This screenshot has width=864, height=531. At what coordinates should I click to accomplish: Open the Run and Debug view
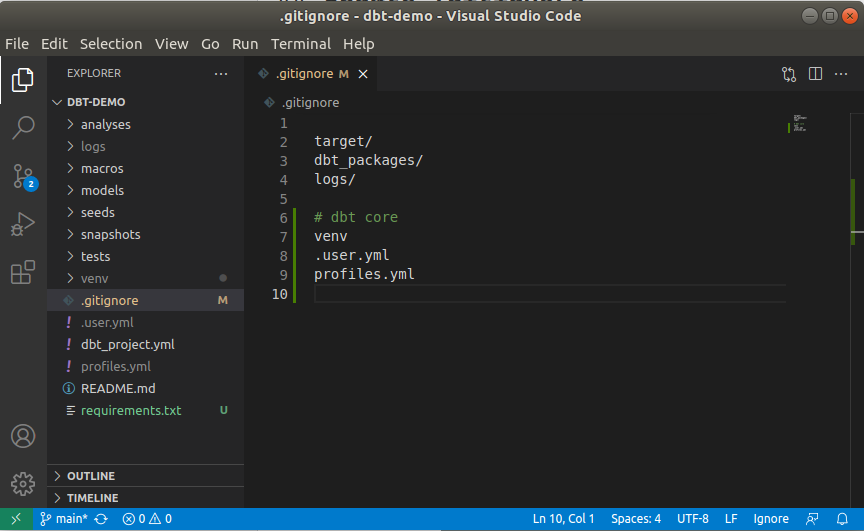point(23,224)
